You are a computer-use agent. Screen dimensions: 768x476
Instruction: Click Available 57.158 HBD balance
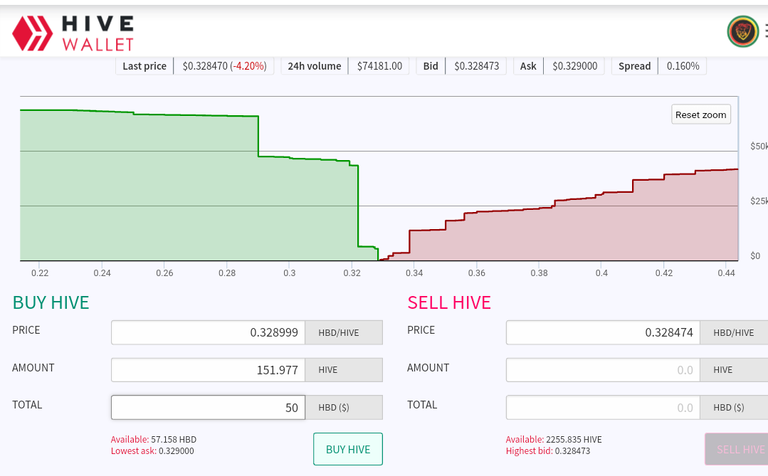pyautogui.click(x=153, y=440)
